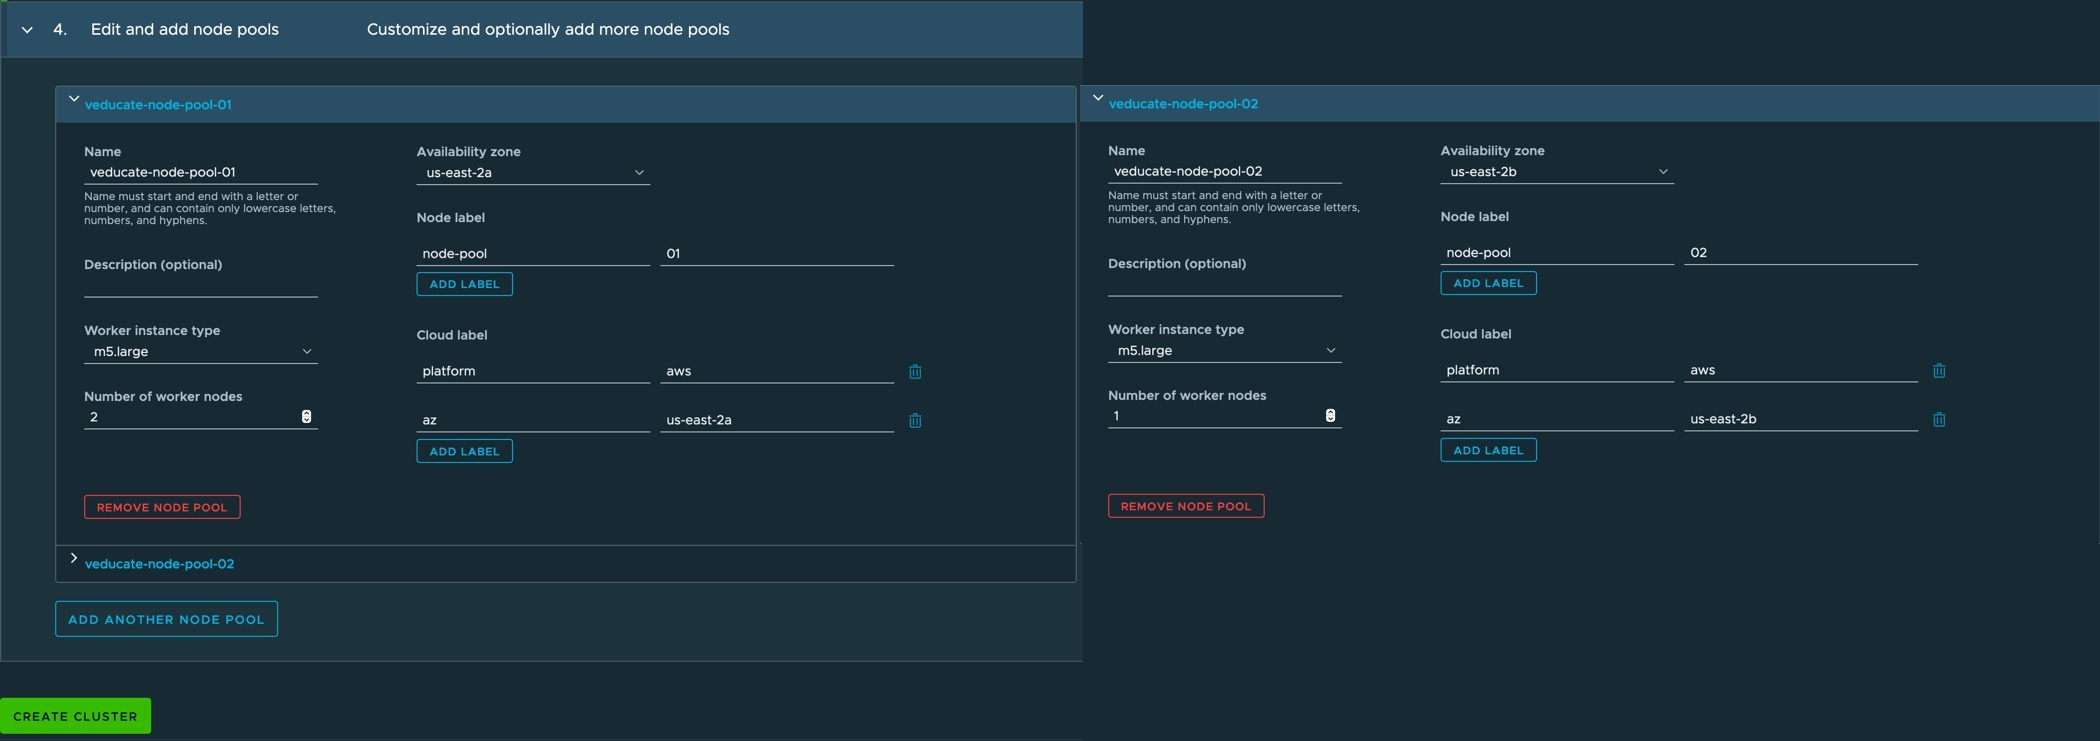
Task: Open Availability zone dropdown showing us-east-2a
Action: [533, 173]
